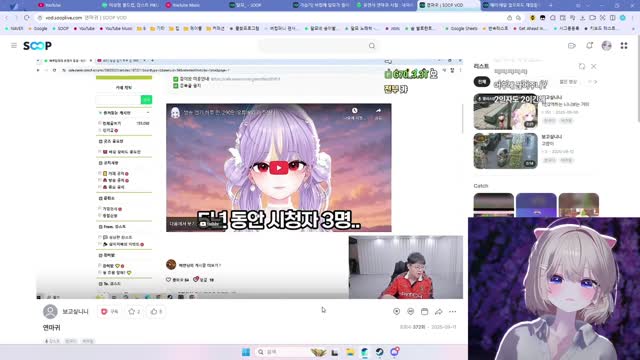The width and height of the screenshot is (640, 360).
Task: Toggle the first green checkbox in recorded post
Action: tap(176, 79)
